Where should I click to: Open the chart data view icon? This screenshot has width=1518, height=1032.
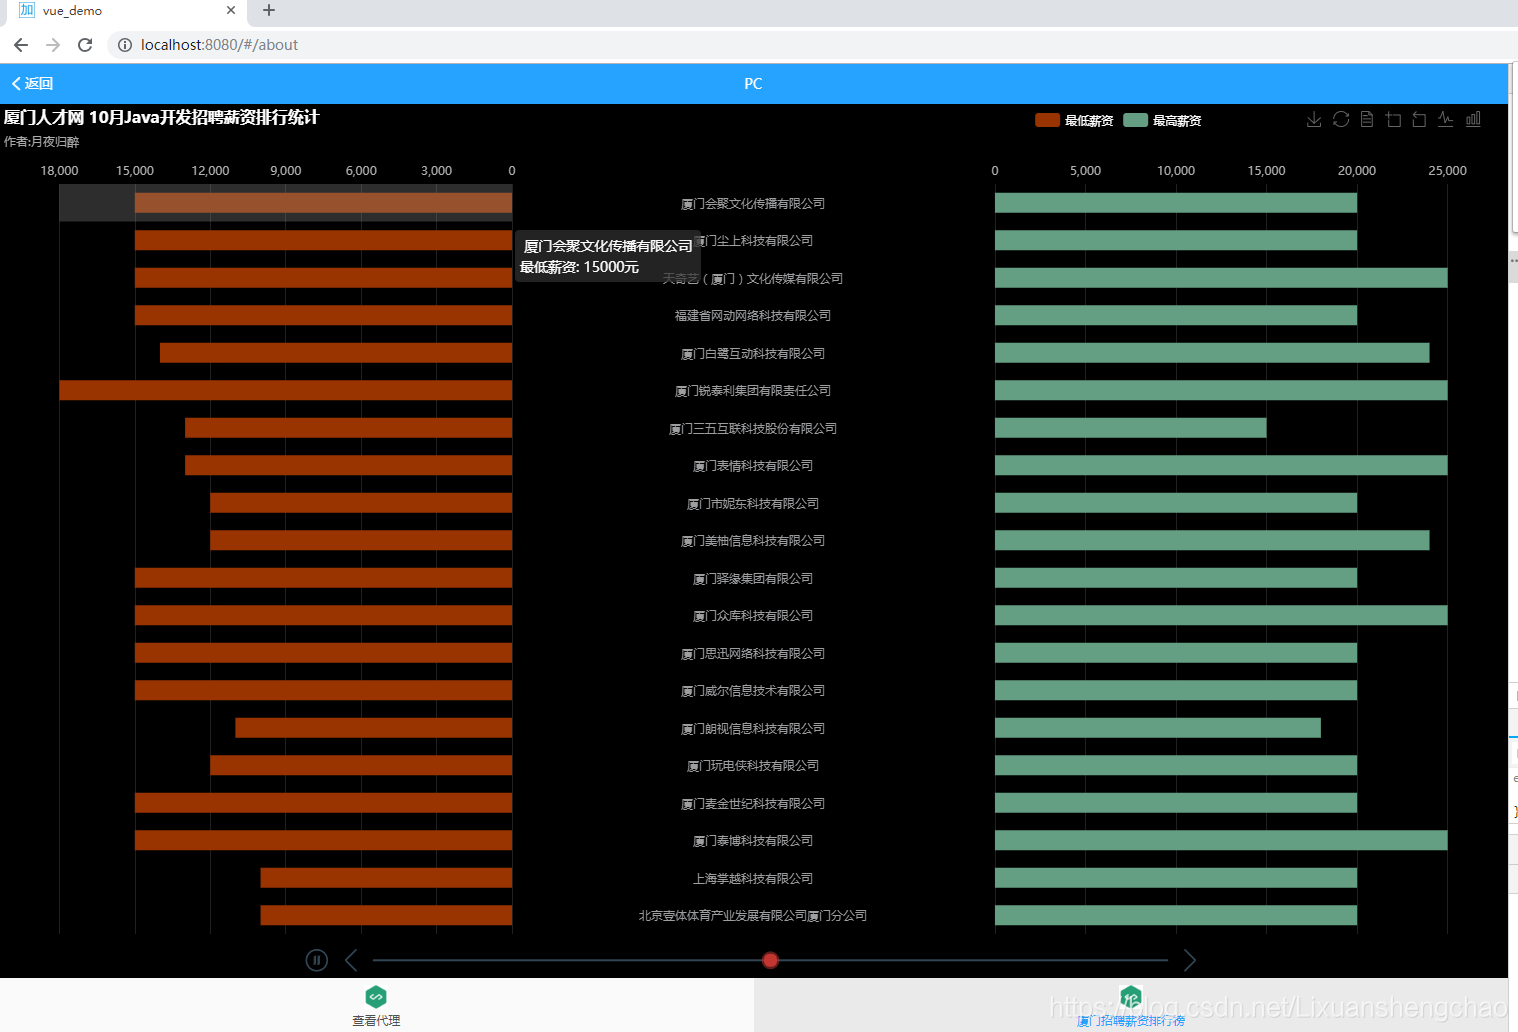pos(1367,120)
